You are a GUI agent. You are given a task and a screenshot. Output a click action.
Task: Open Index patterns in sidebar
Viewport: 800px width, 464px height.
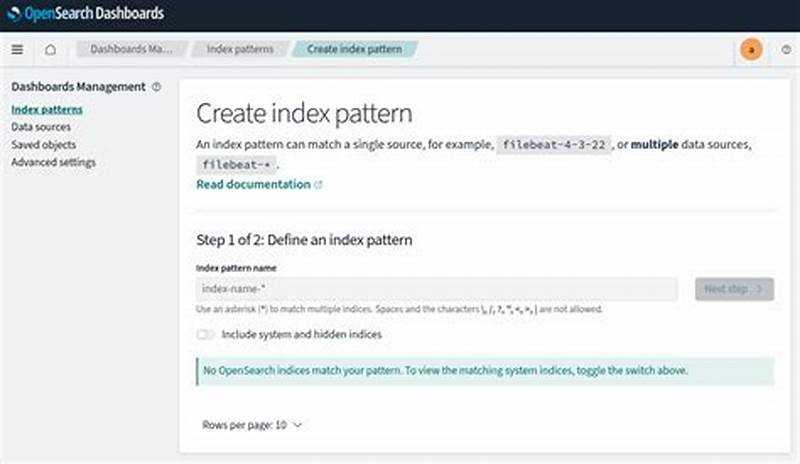(x=46, y=109)
